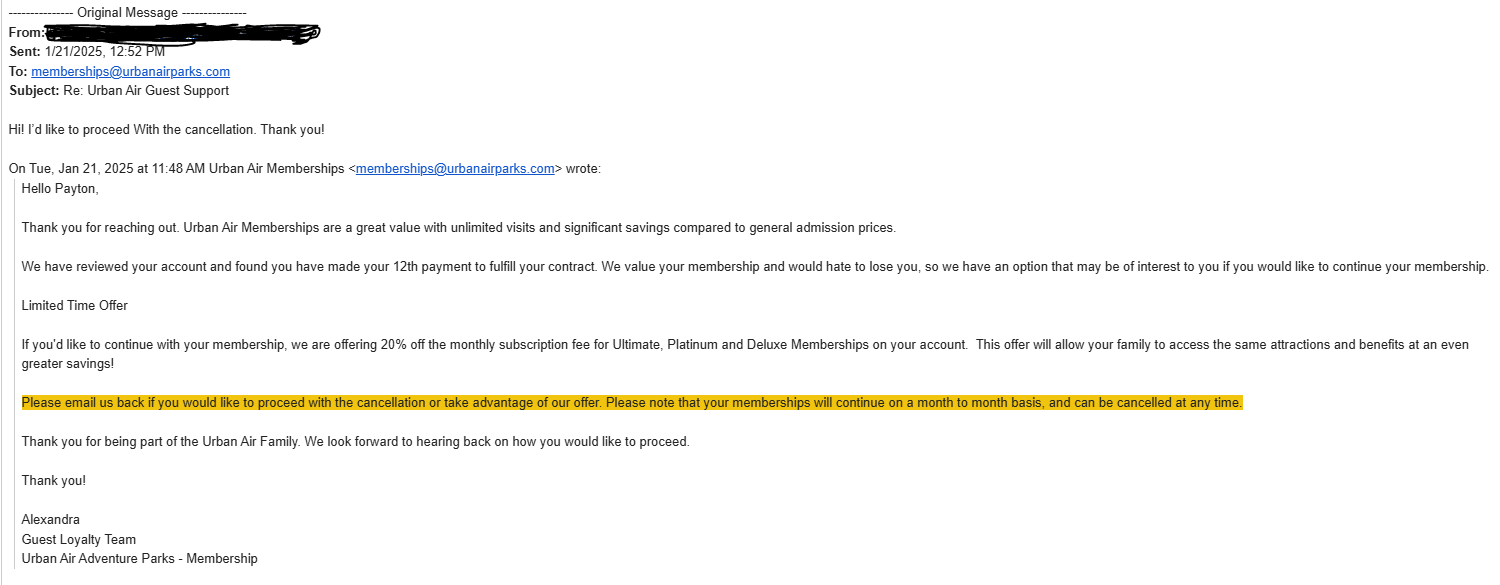Click the yellow highlighted cancellation sentence
The width and height of the screenshot is (1500, 585).
pyautogui.click(x=632, y=402)
